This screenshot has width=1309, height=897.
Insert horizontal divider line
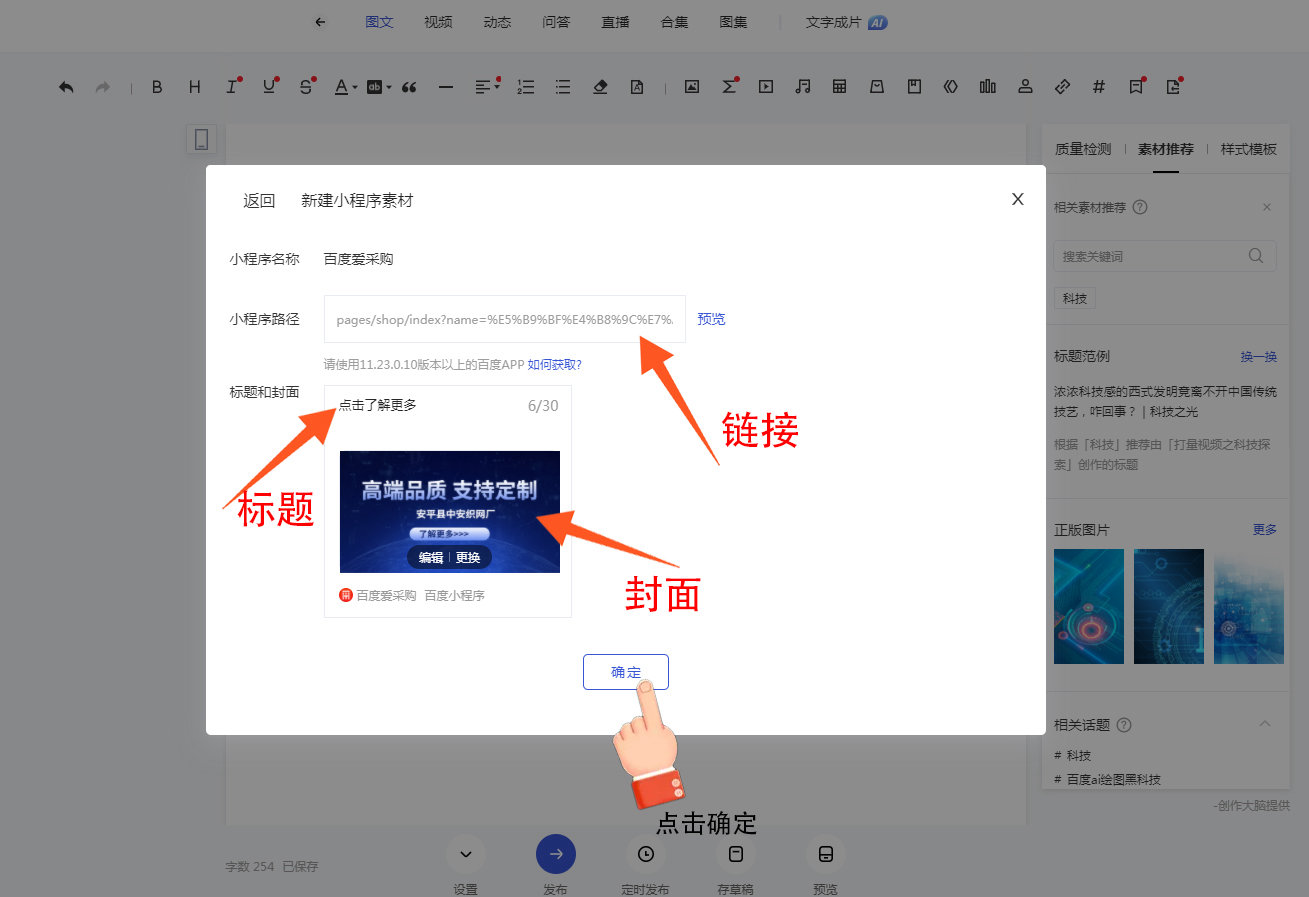point(446,87)
